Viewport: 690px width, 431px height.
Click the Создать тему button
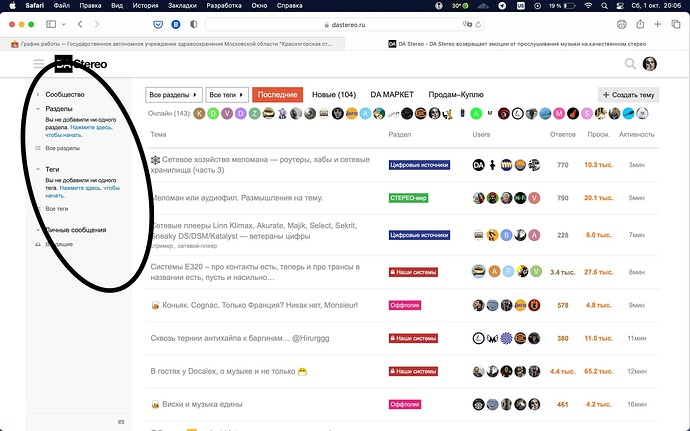629,95
